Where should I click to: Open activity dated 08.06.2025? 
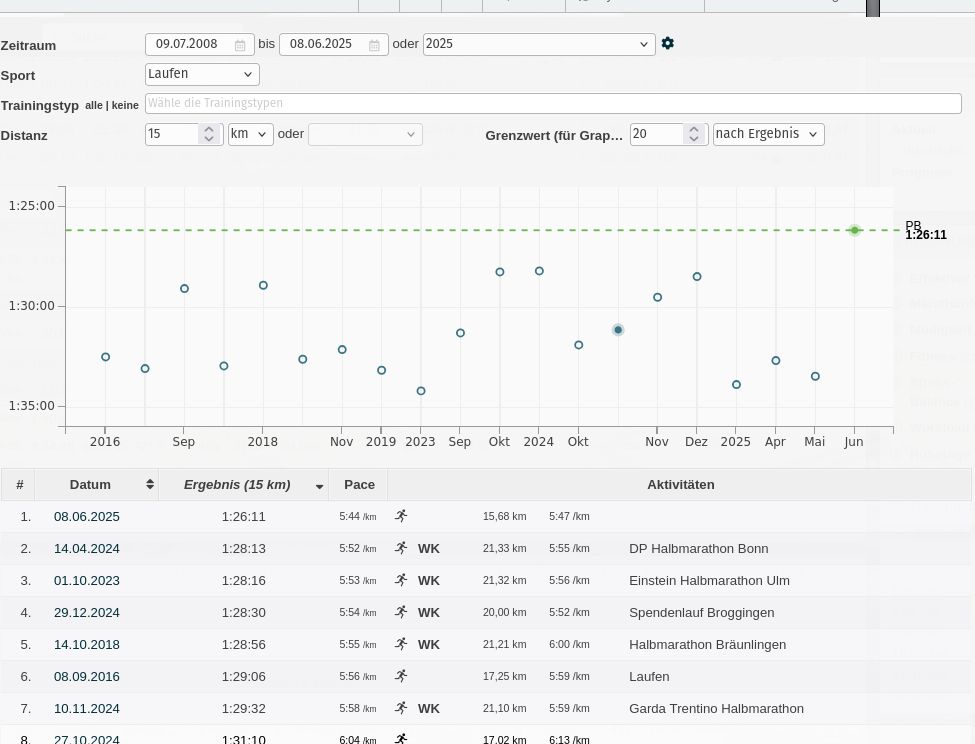click(x=86, y=517)
